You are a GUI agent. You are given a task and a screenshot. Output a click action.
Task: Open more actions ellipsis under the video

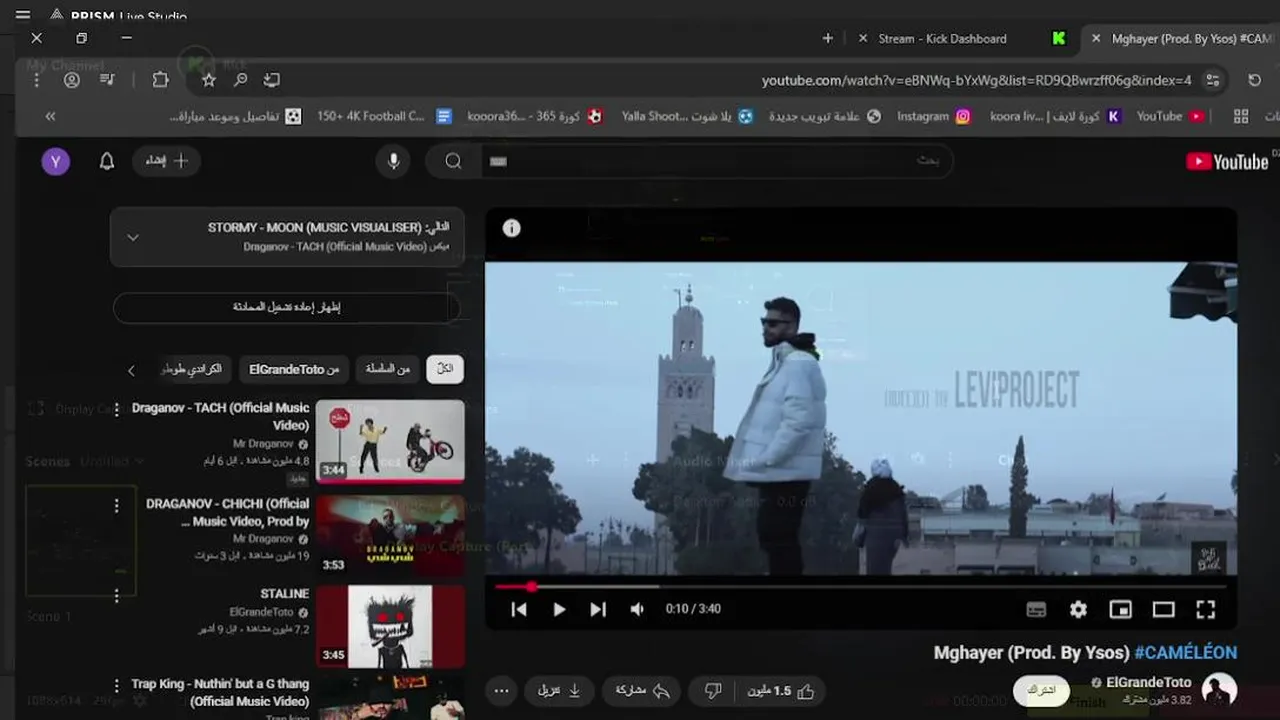(502, 691)
